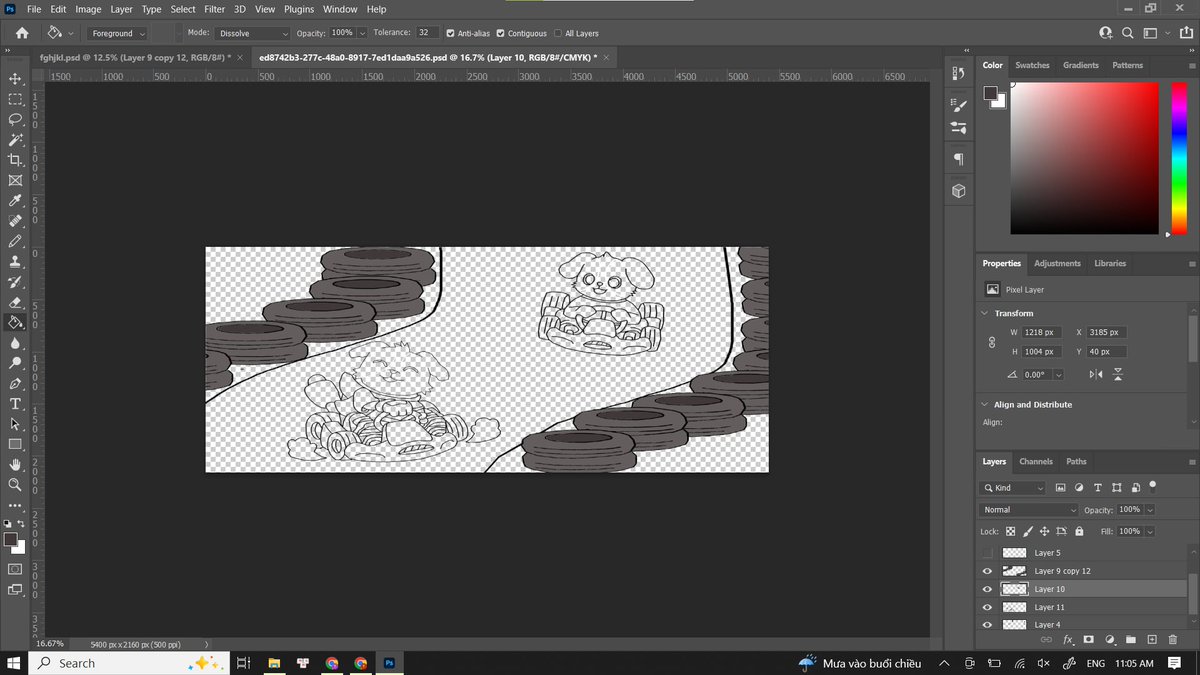The width and height of the screenshot is (1200, 675).
Task: Select the Zoom tool
Action: pyautogui.click(x=15, y=485)
